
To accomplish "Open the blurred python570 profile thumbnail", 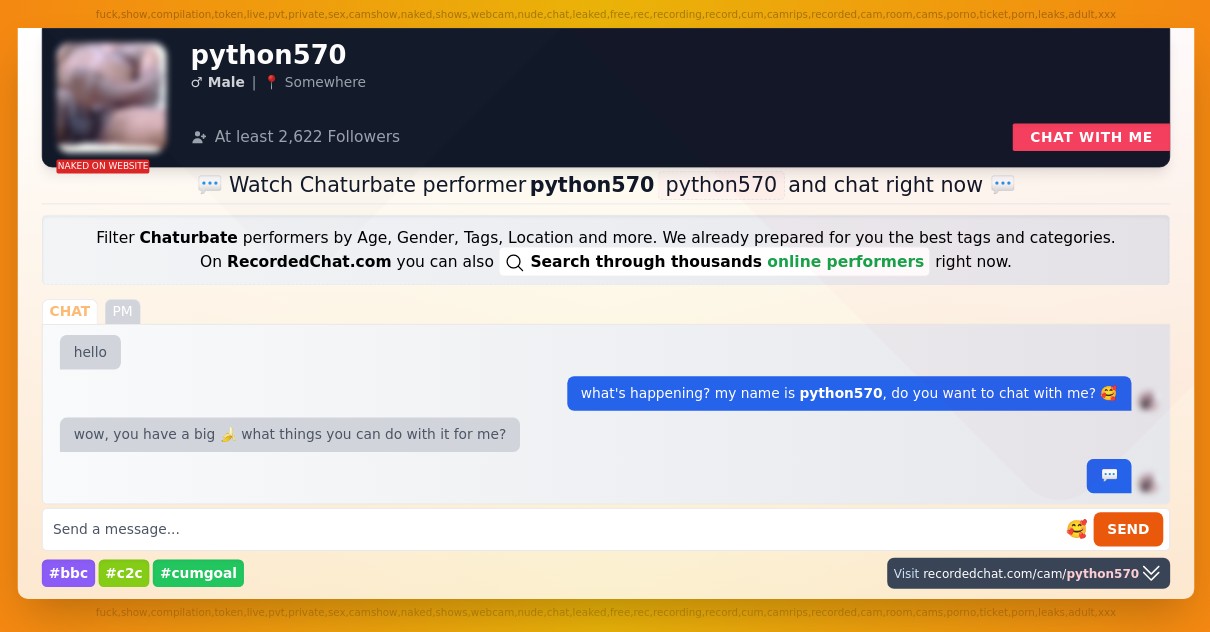I will pyautogui.click(x=111, y=97).
